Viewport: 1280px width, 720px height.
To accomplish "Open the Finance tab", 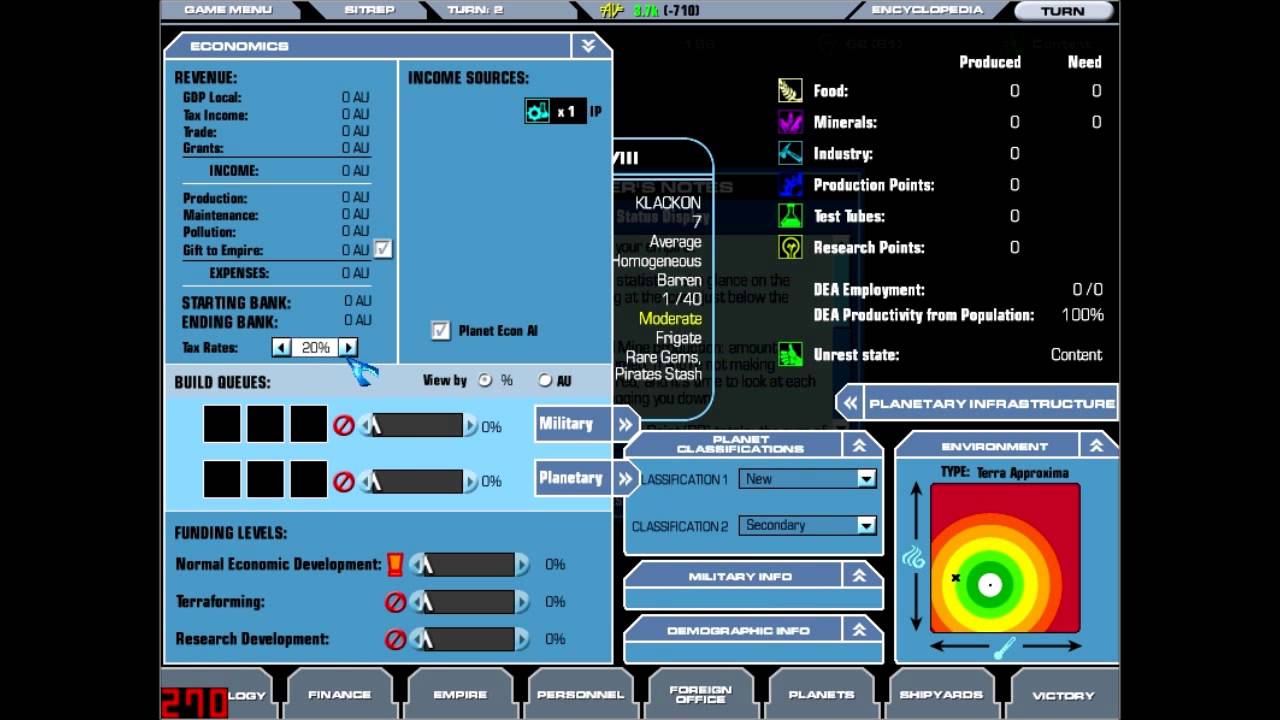I will point(339,694).
